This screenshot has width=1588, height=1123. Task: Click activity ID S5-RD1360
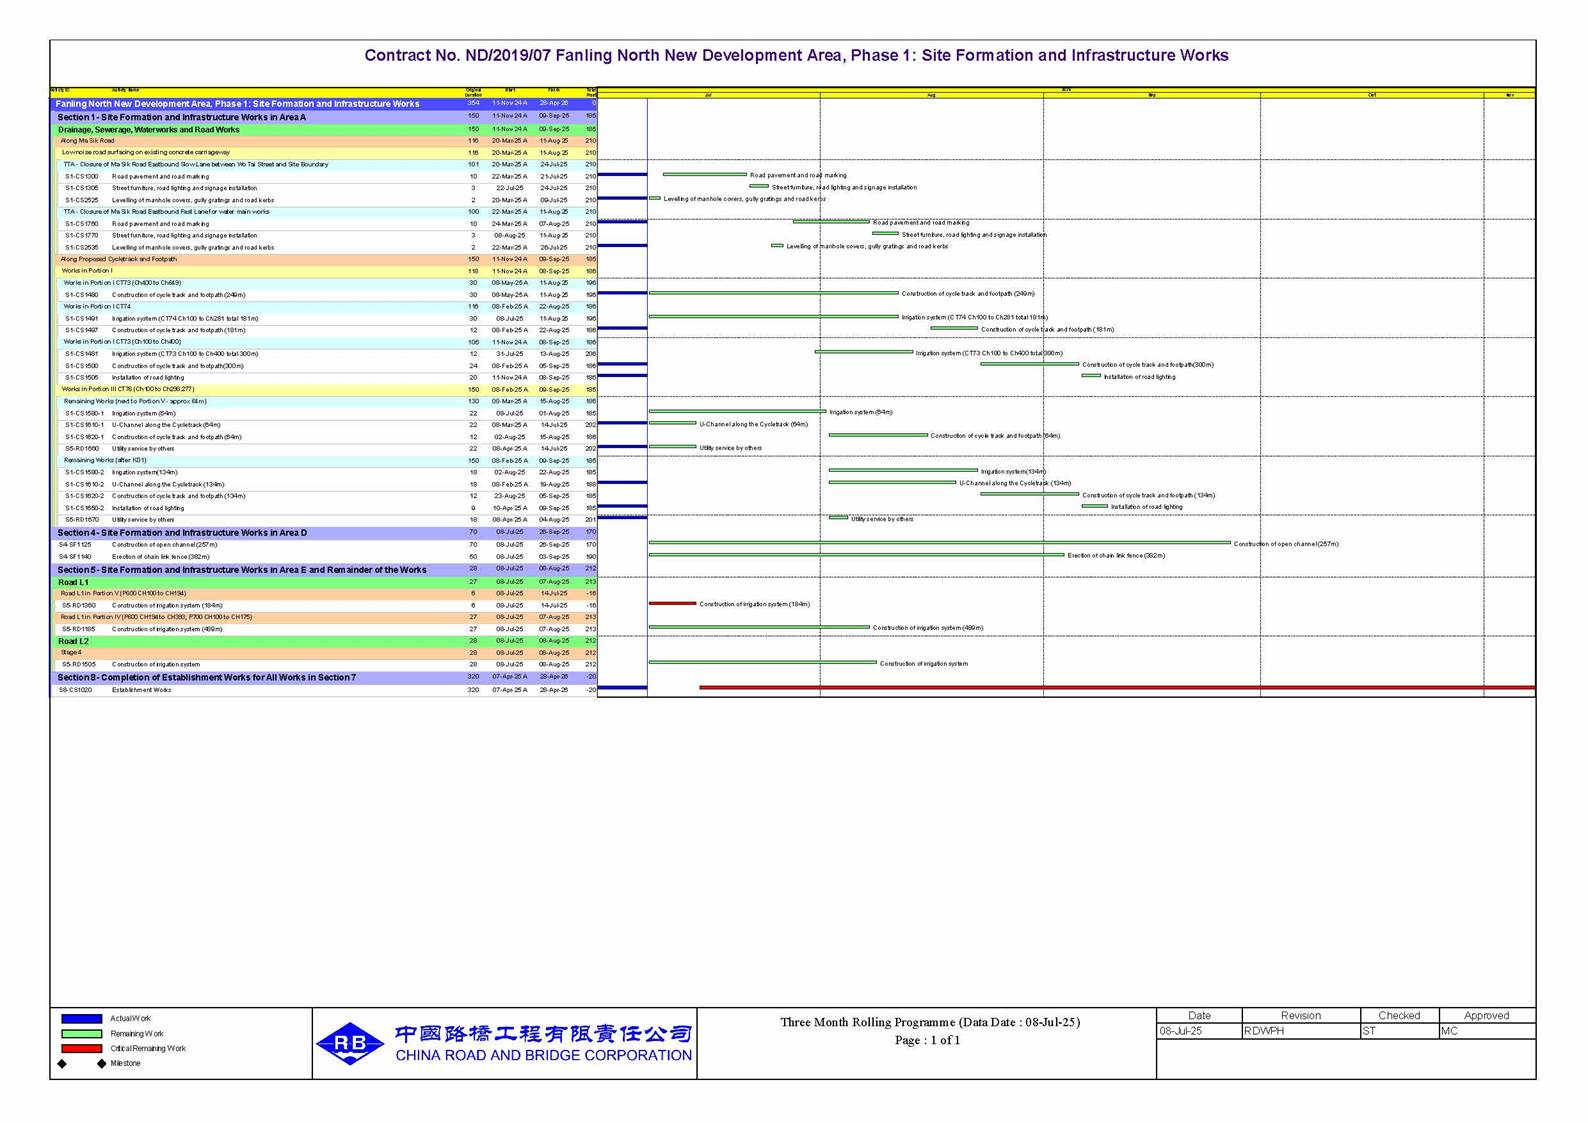pos(79,606)
